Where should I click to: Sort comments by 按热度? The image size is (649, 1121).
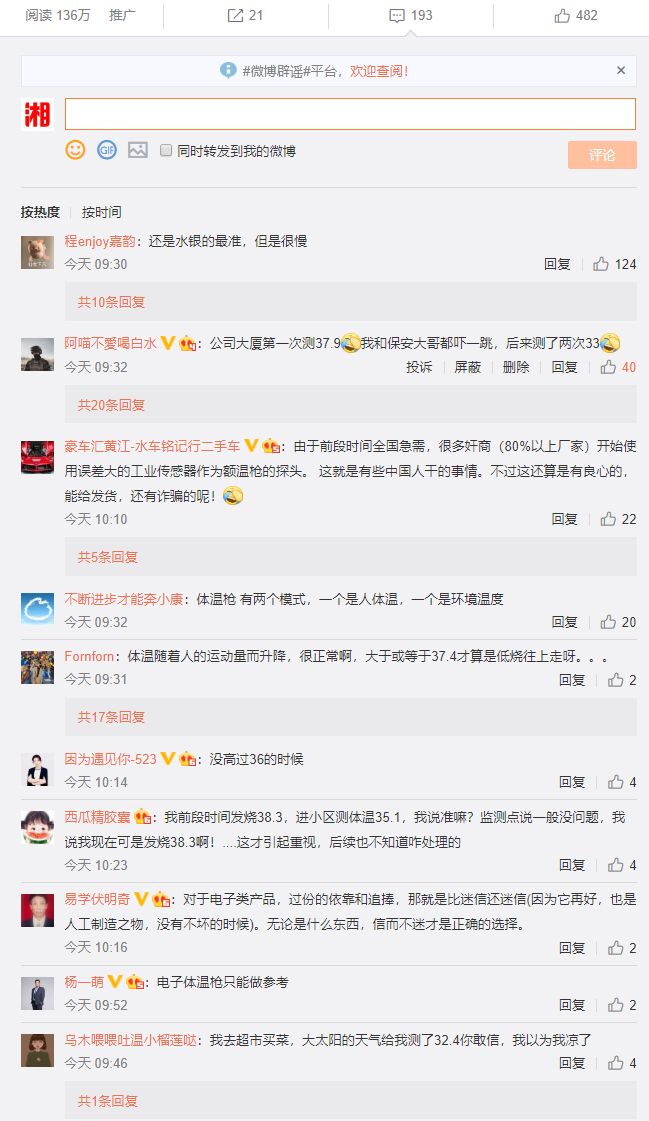click(40, 212)
